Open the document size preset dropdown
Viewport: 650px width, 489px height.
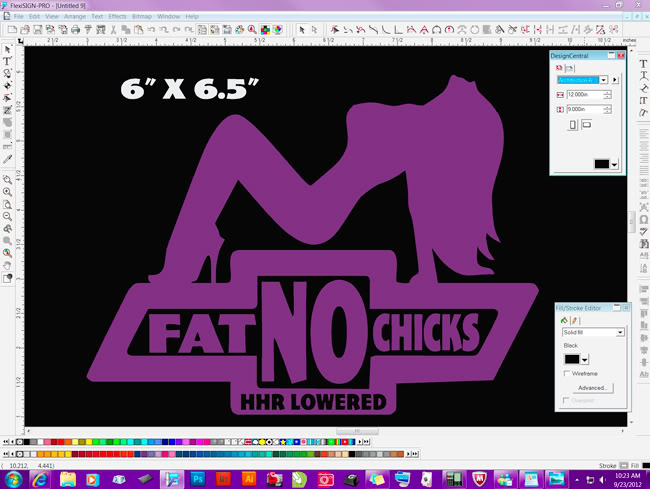click(604, 80)
